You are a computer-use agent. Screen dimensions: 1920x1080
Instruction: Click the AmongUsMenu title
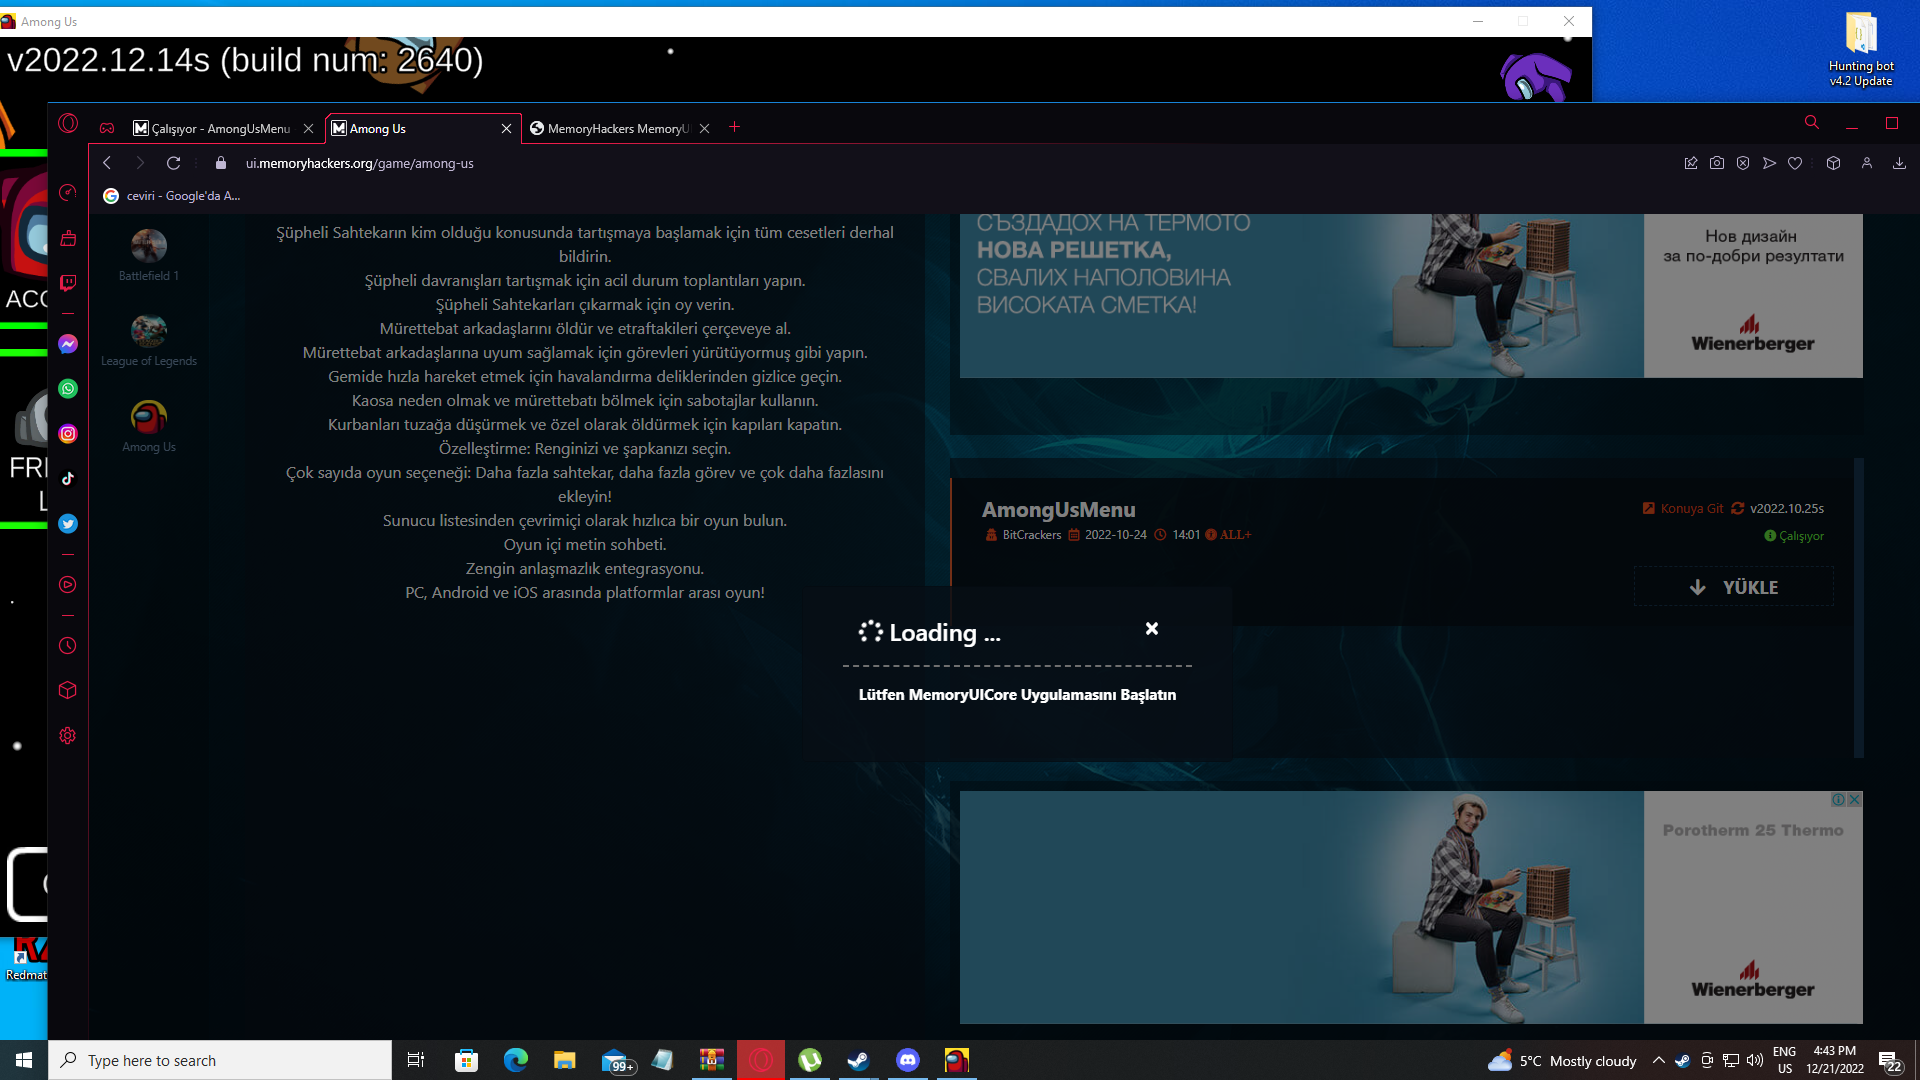pyautogui.click(x=1058, y=510)
